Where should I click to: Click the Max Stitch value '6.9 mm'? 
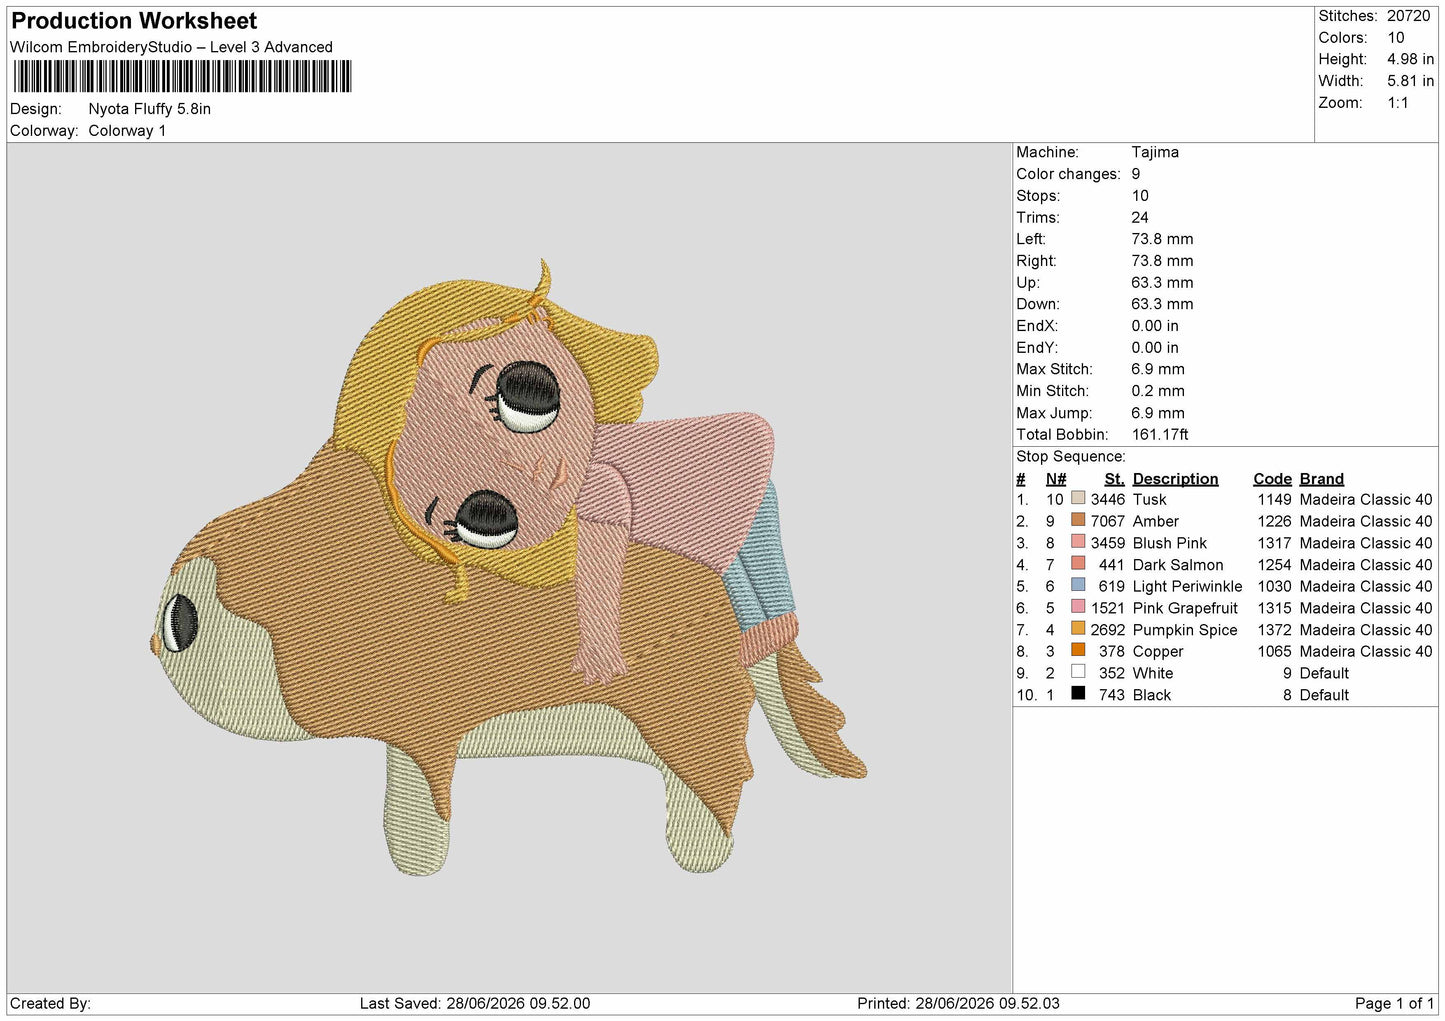(1158, 369)
